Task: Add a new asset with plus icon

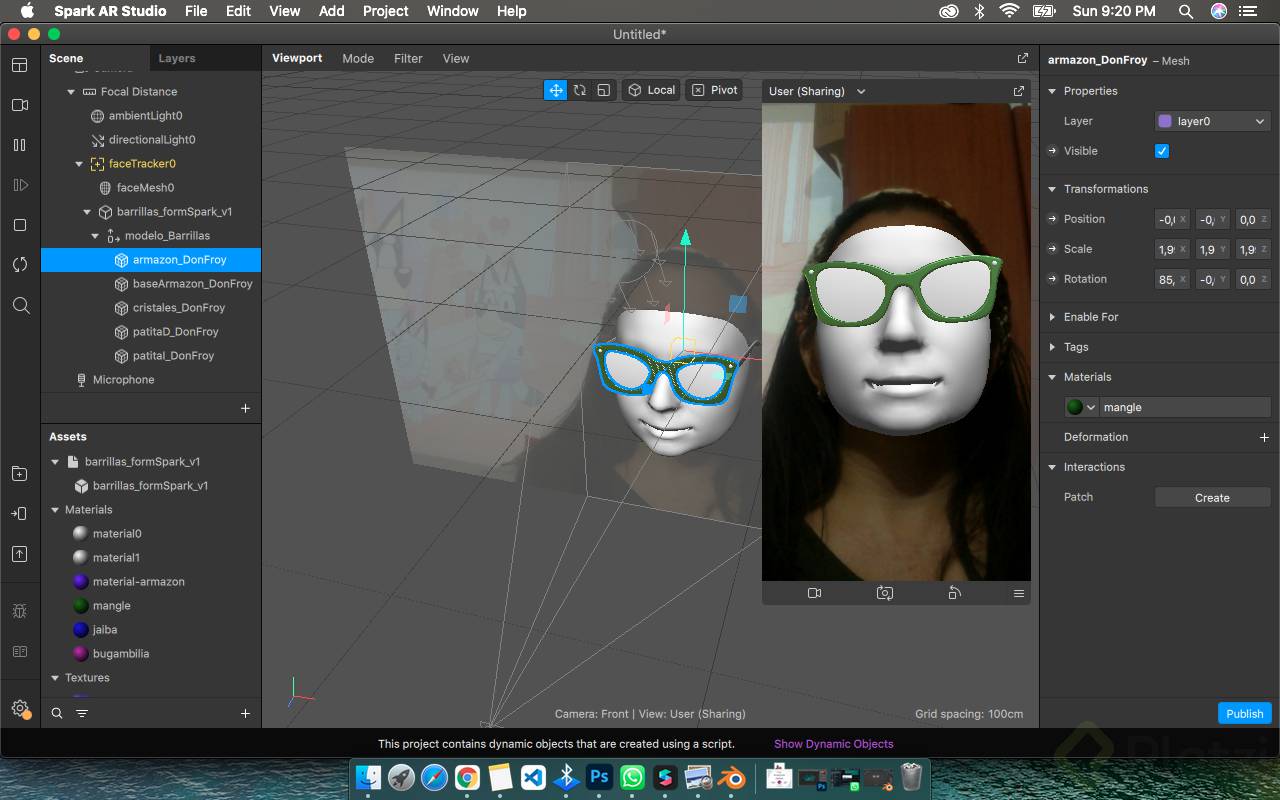Action: coord(245,713)
